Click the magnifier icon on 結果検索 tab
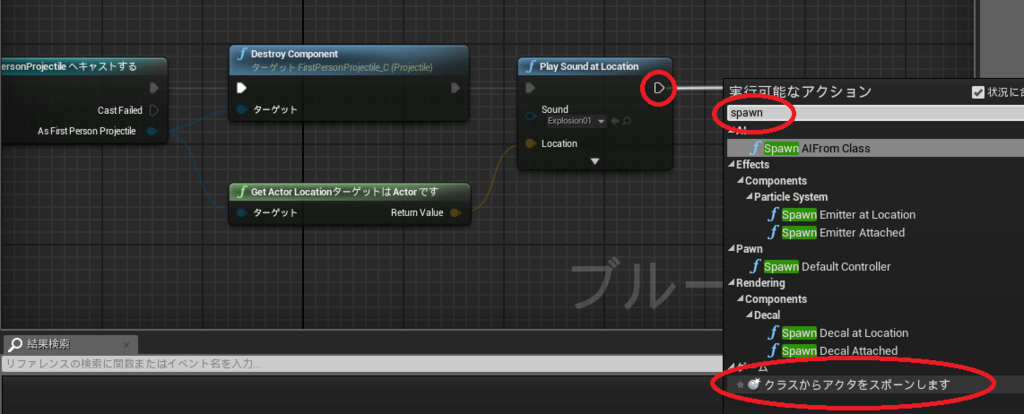 click(16, 345)
